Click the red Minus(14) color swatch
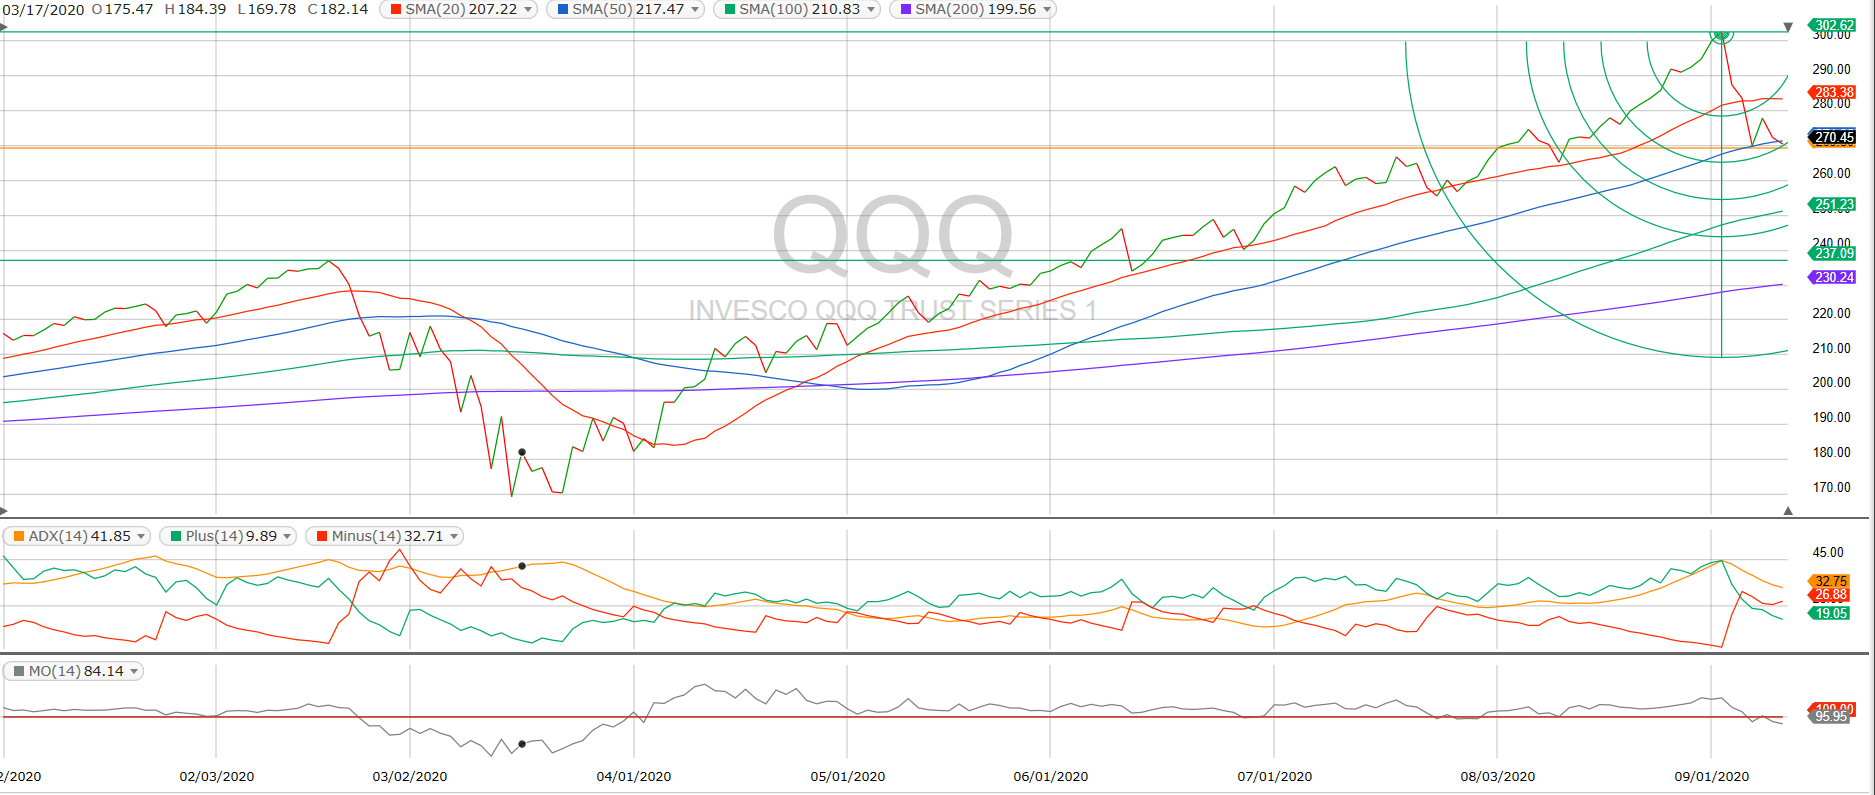 point(322,536)
